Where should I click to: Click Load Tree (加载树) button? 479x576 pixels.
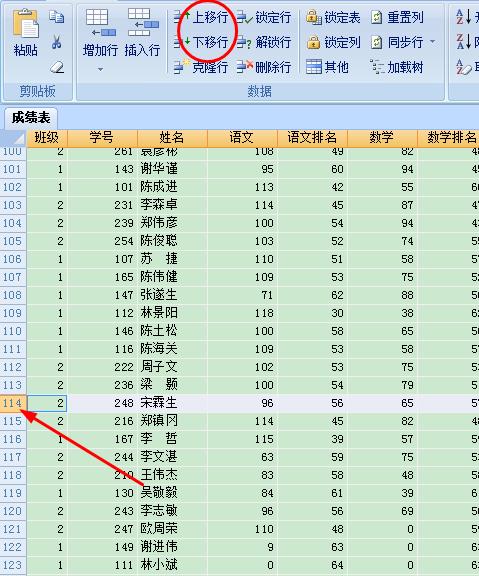[x=397, y=67]
